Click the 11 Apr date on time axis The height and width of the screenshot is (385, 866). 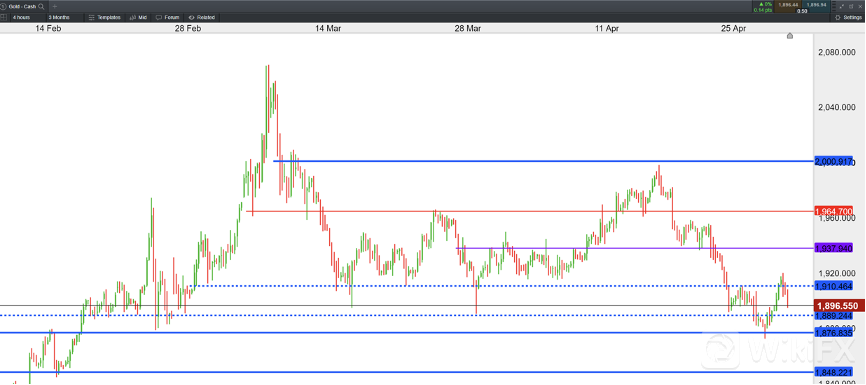[x=606, y=29]
